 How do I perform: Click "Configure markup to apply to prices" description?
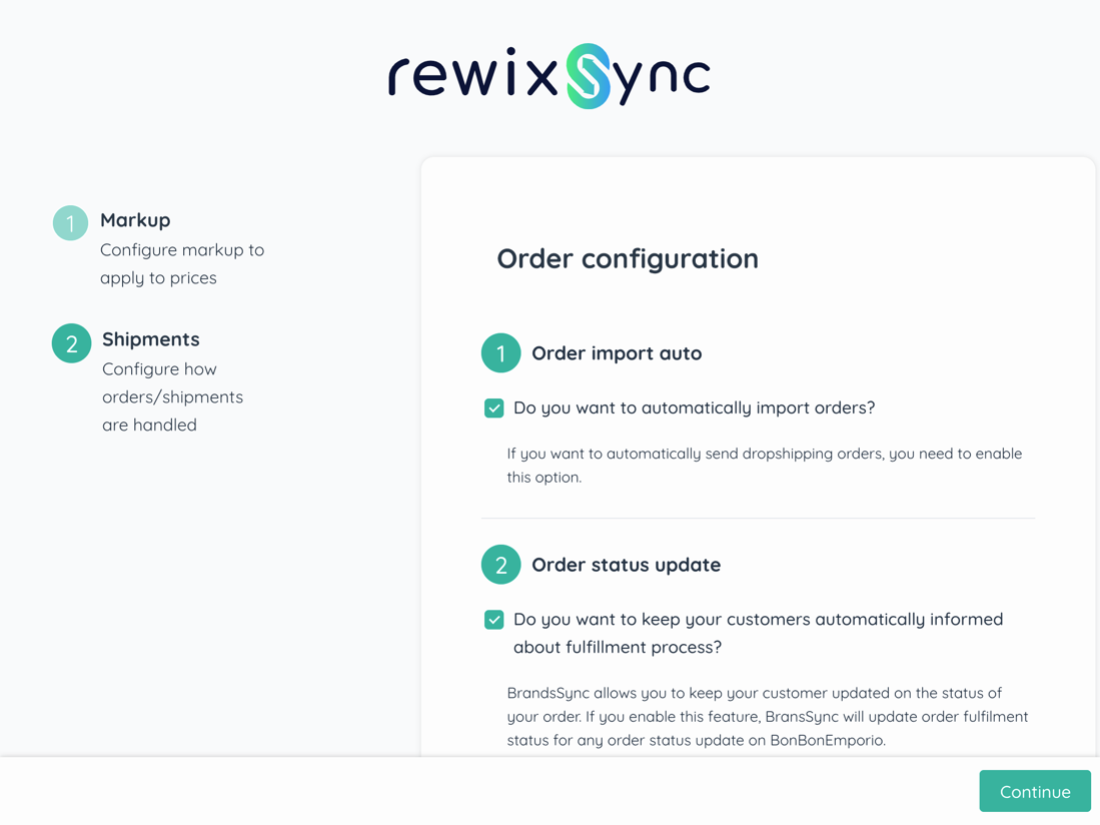point(182,264)
